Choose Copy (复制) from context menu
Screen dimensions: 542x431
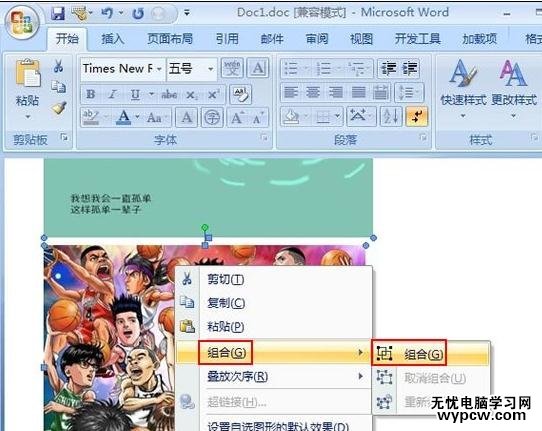[275, 303]
